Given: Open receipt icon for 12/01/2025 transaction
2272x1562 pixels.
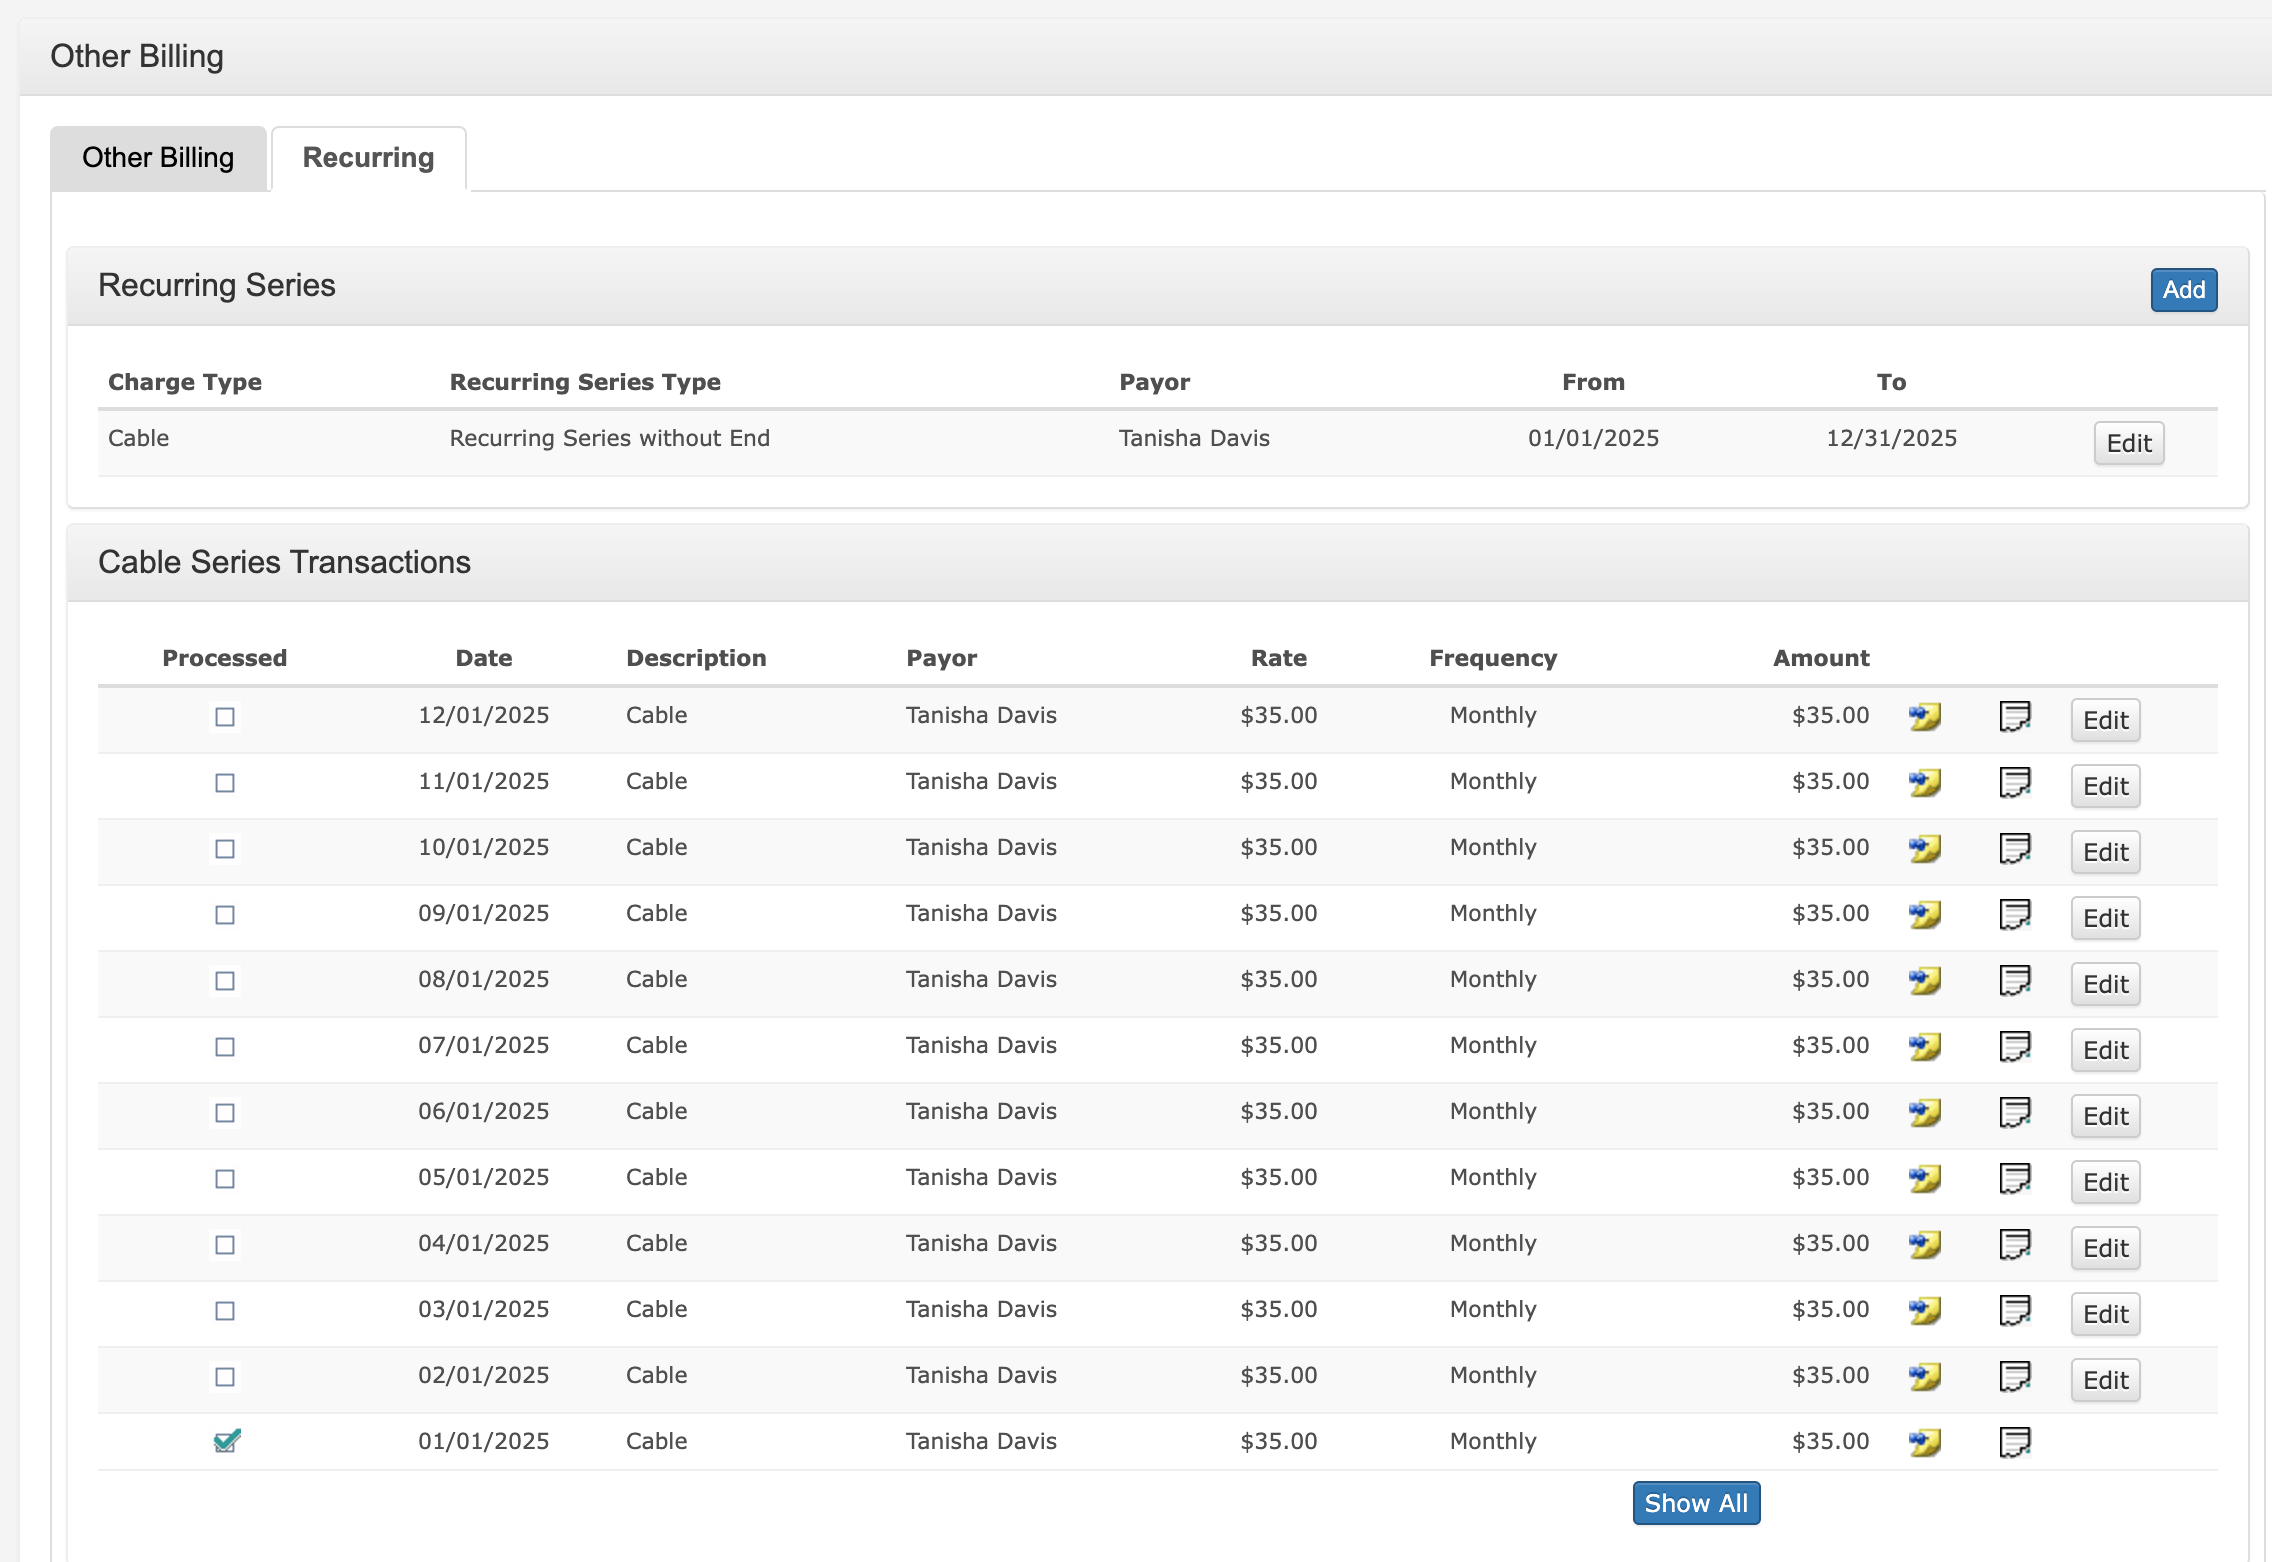Looking at the screenshot, I should (2014, 717).
